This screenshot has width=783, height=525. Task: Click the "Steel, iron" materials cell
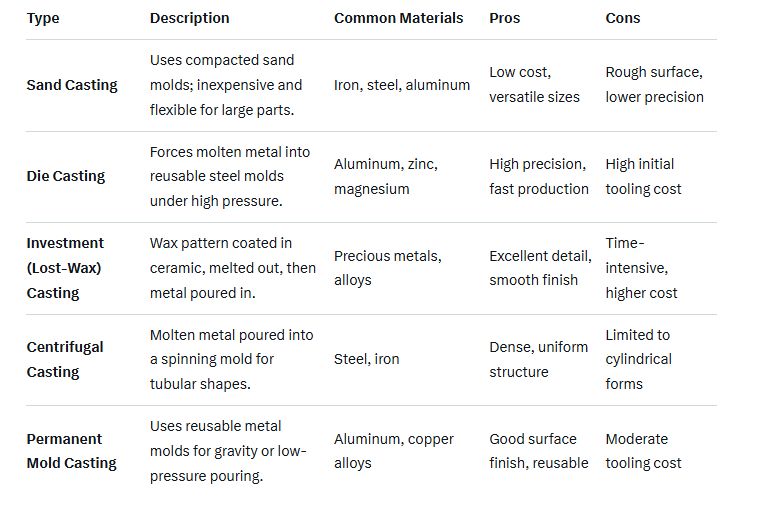click(366, 359)
